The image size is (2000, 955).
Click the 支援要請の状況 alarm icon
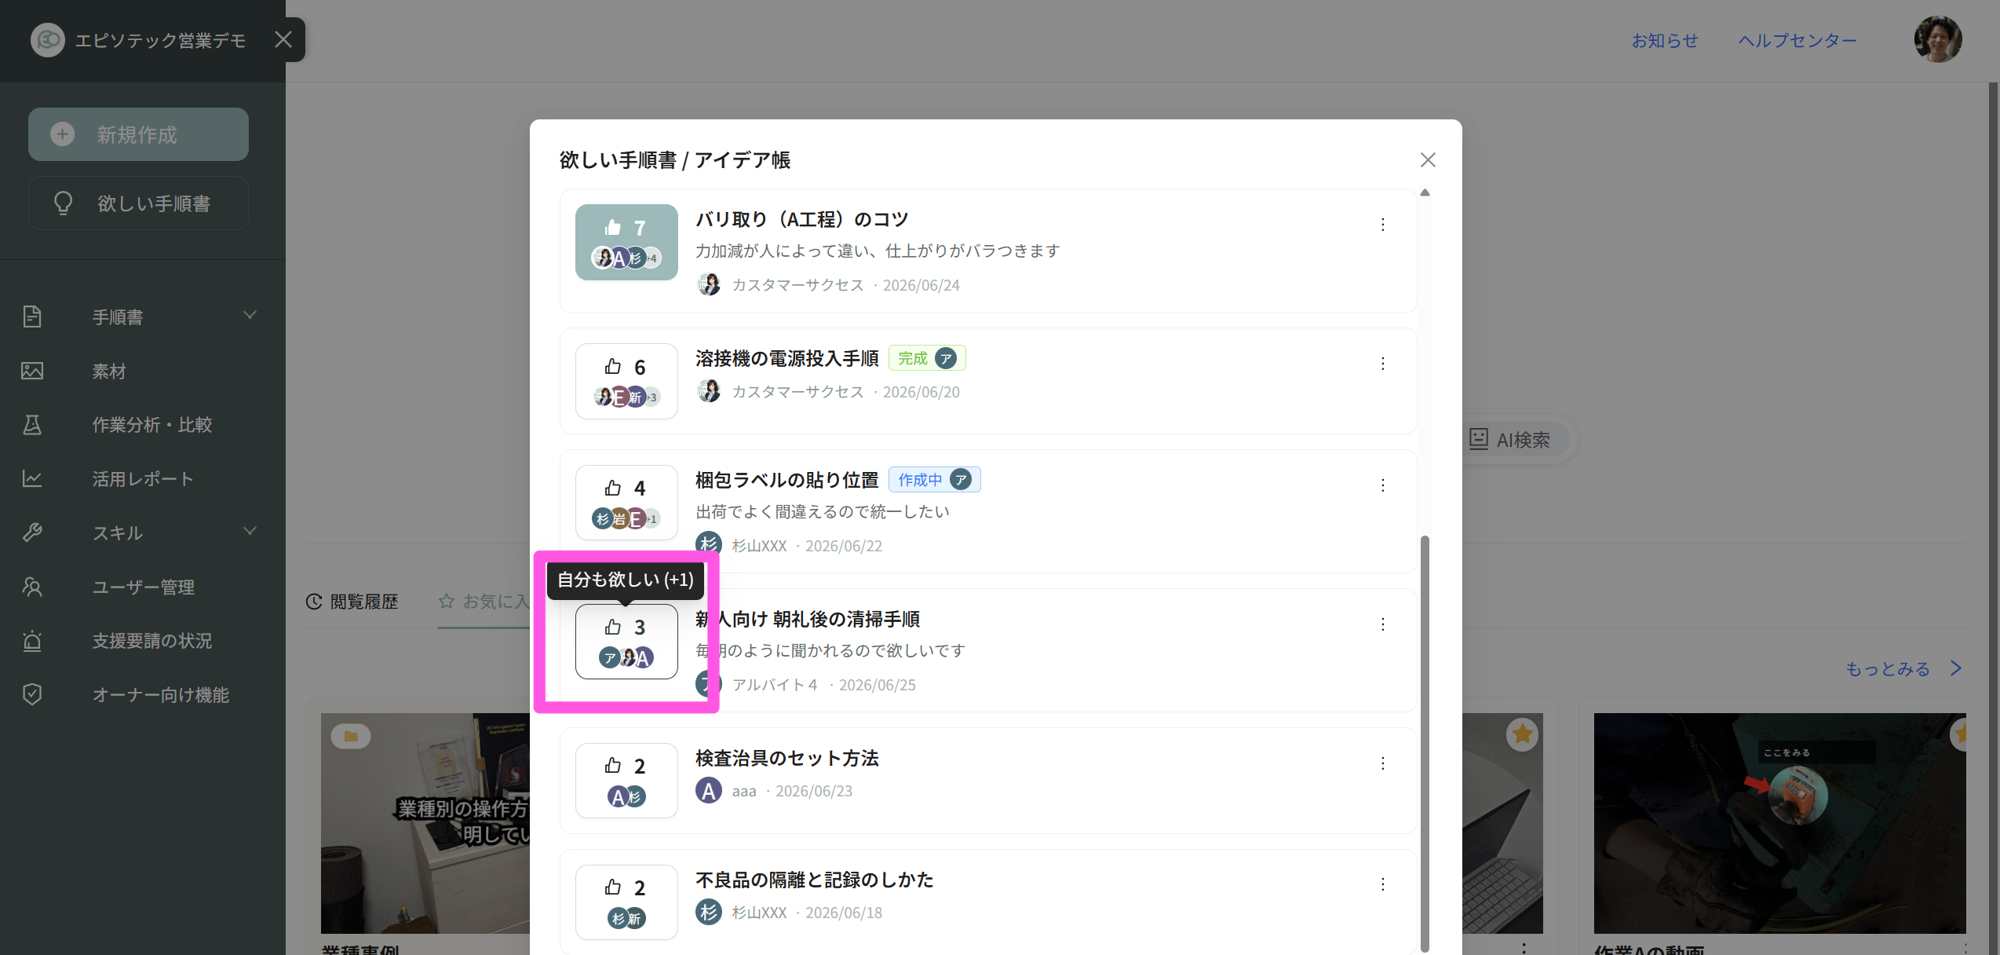[x=32, y=641]
